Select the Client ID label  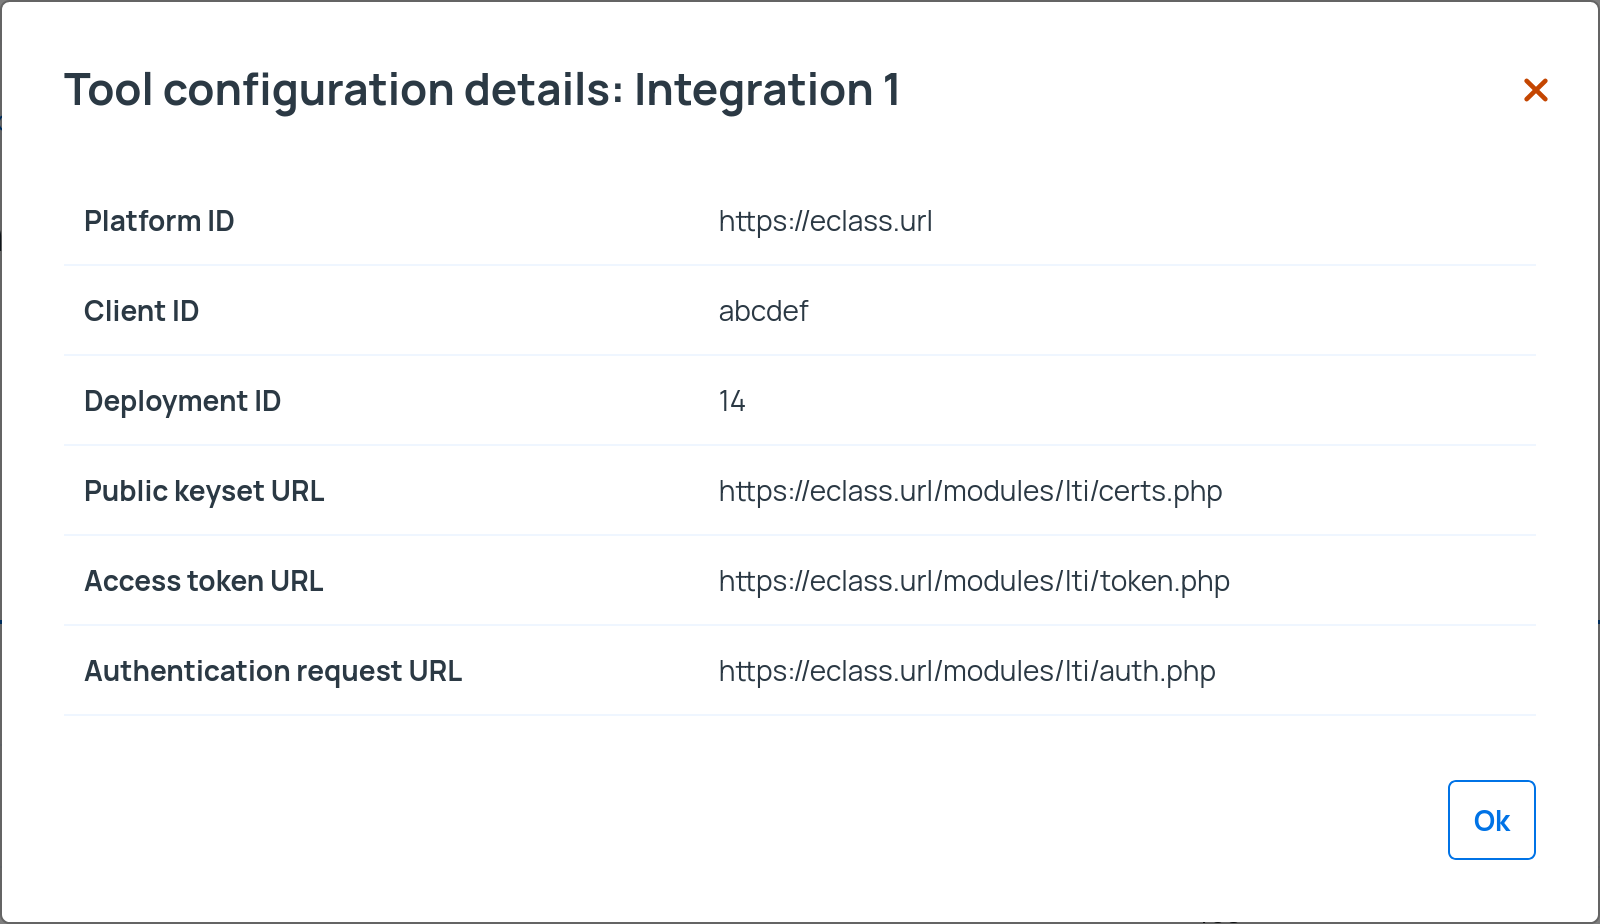[141, 311]
